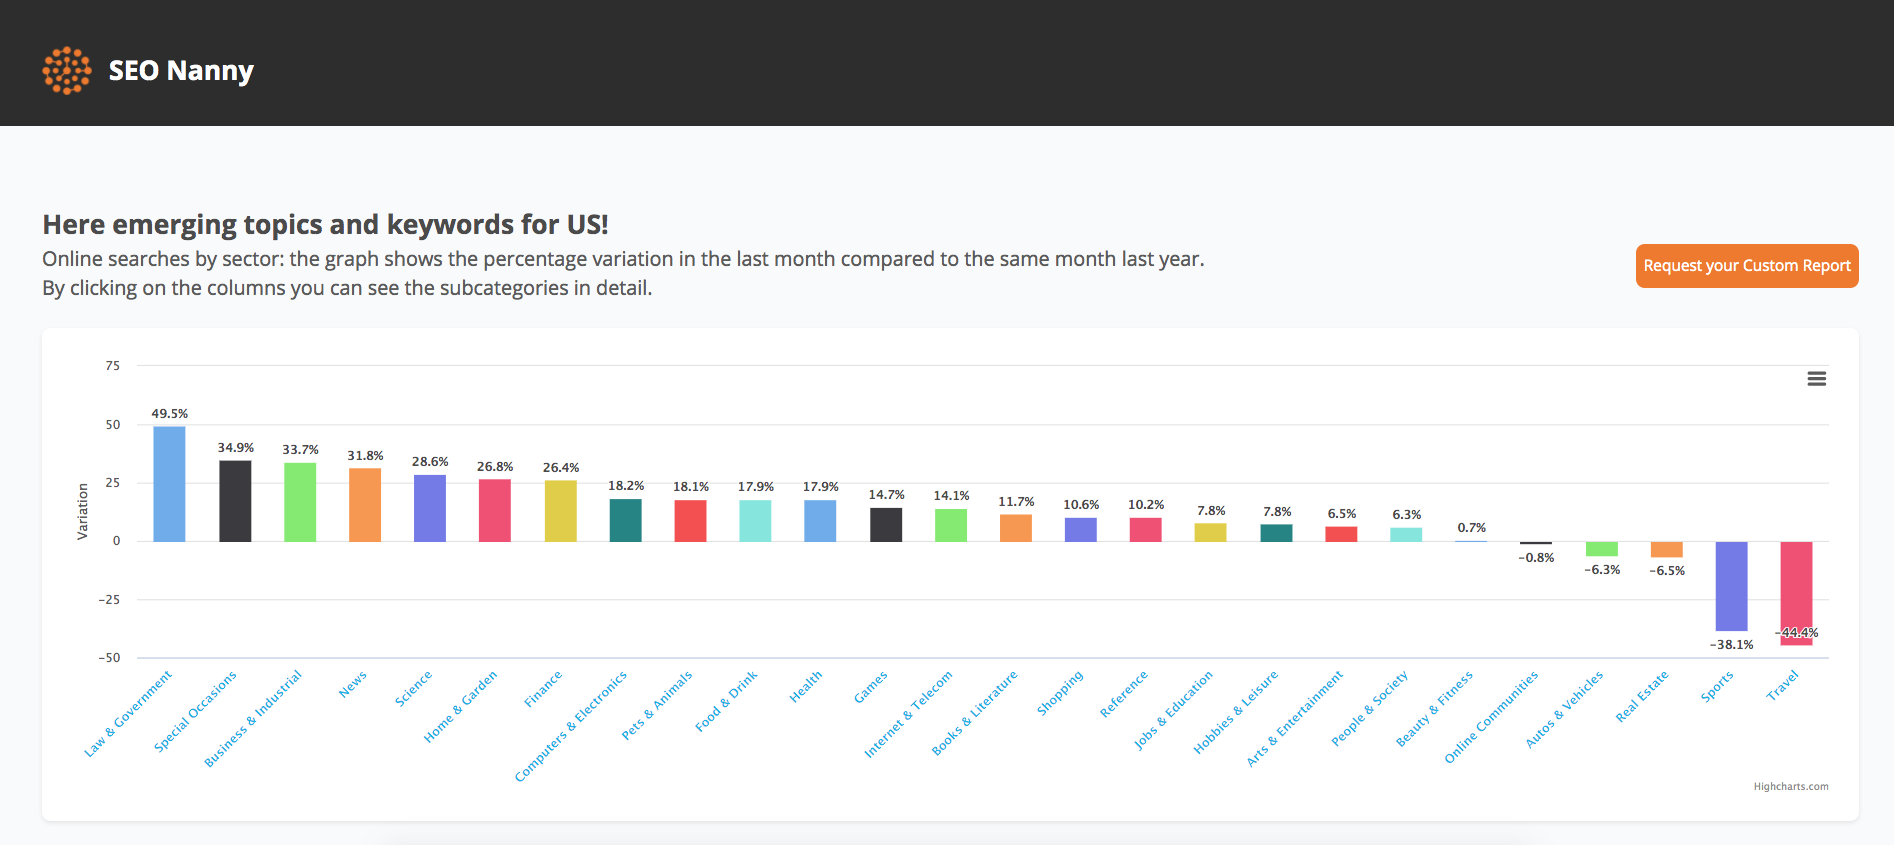Click the Hobbies & Leisure bar column

coord(1277,533)
